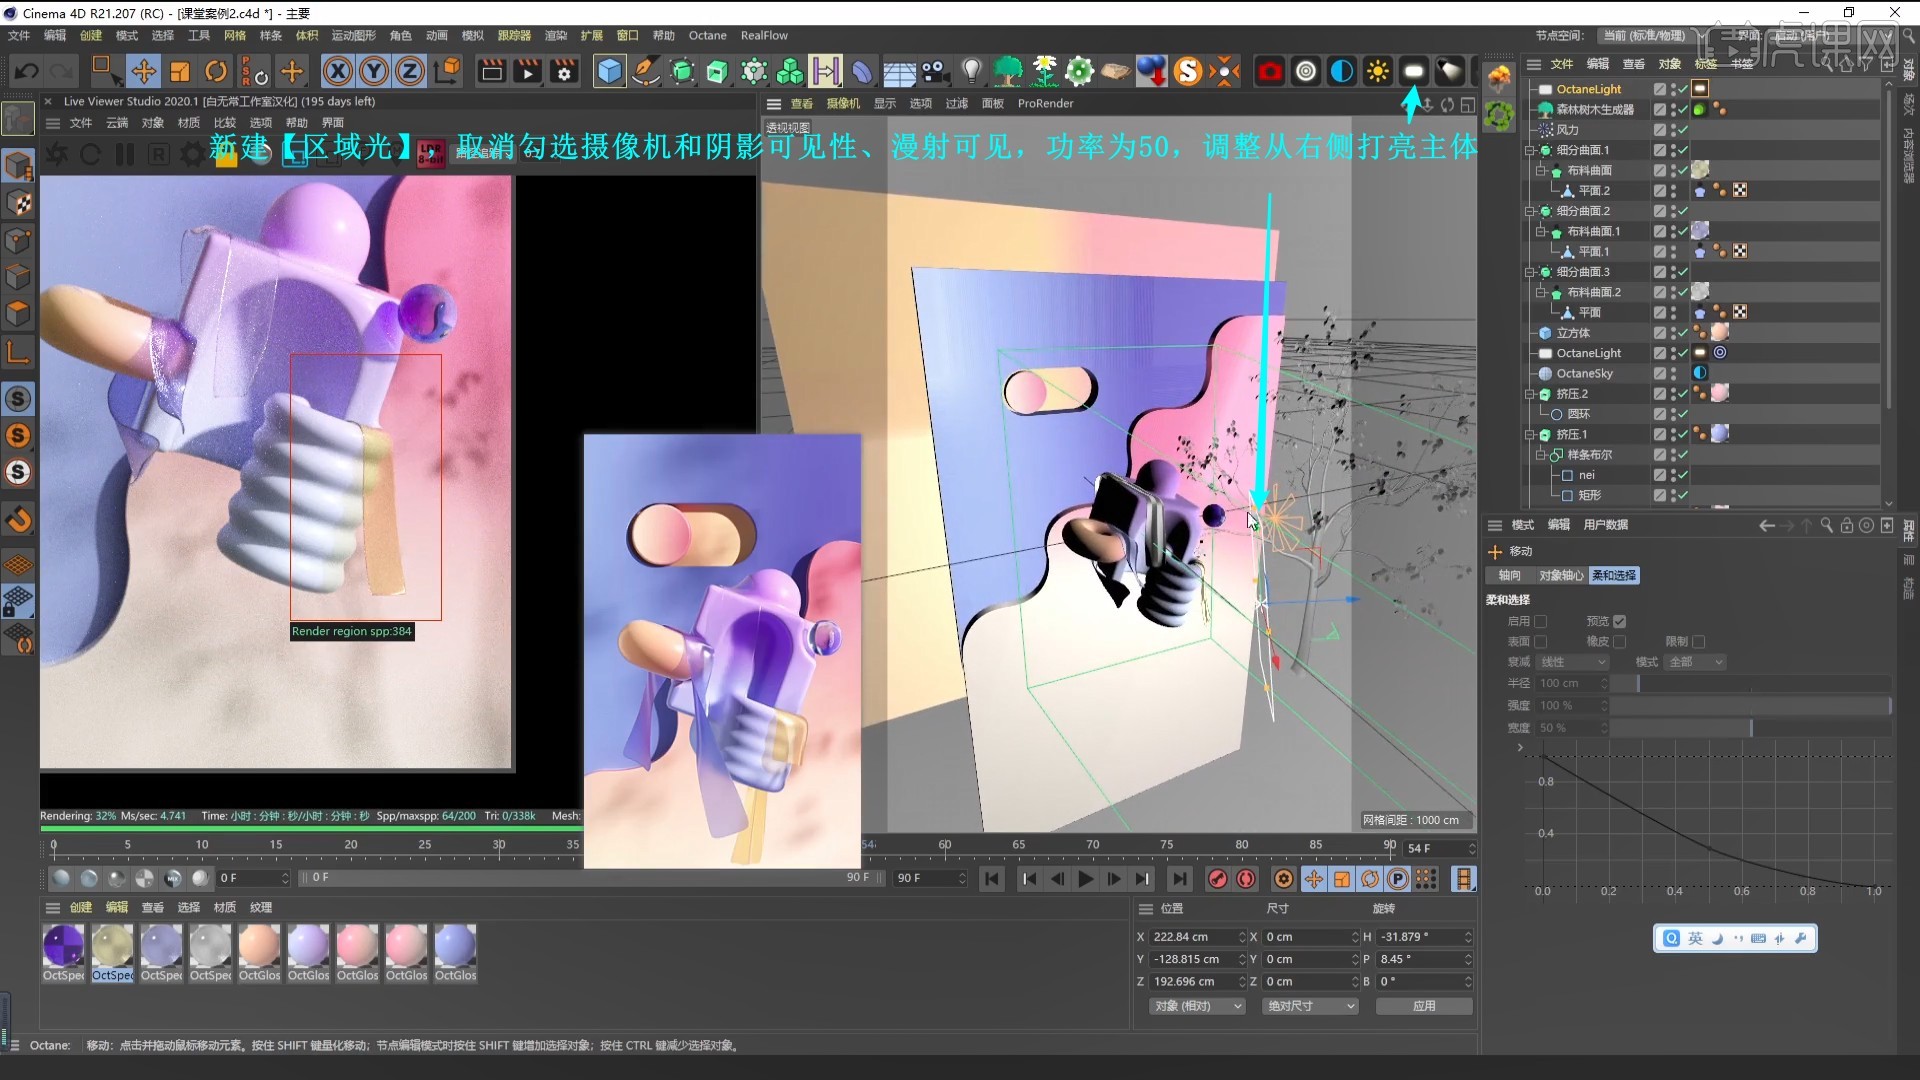This screenshot has width=1920, height=1080.
Task: Click the Octane daylight sun icon
Action: click(x=1378, y=71)
